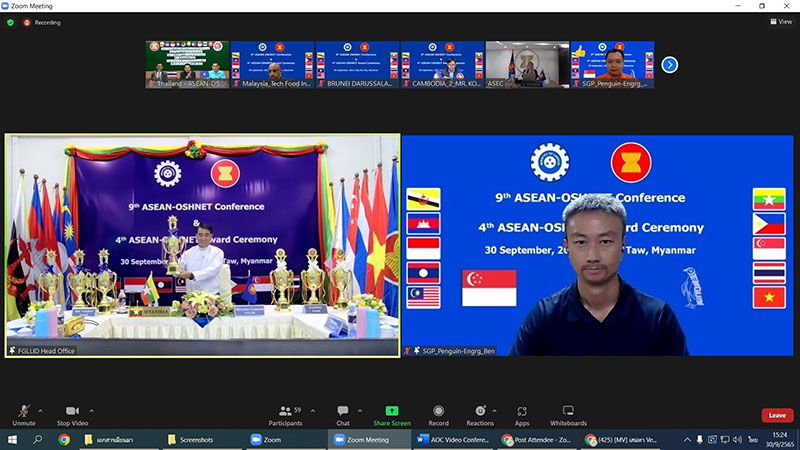
Task: Unmute the microphone
Action: [24, 412]
